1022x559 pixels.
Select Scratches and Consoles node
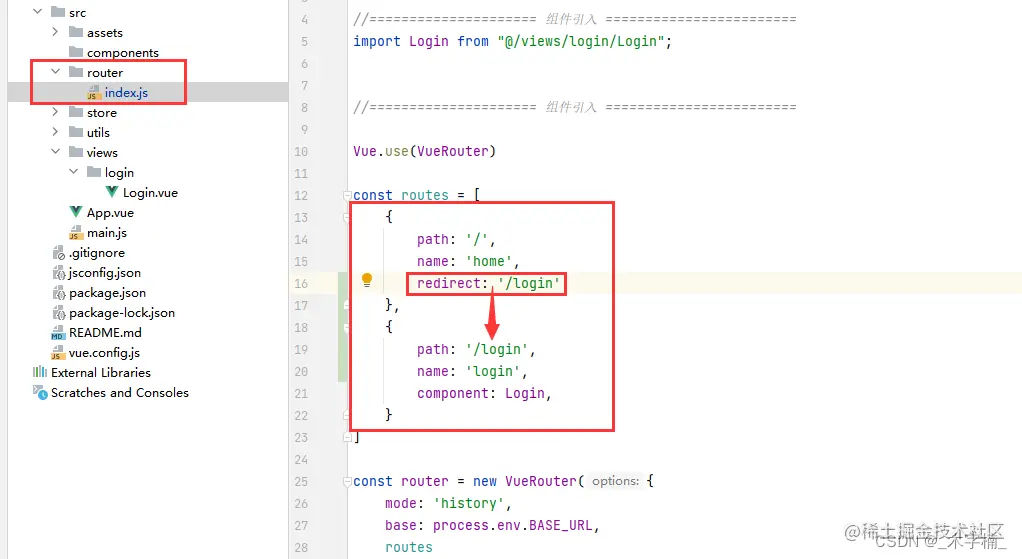pyautogui.click(x=120, y=393)
